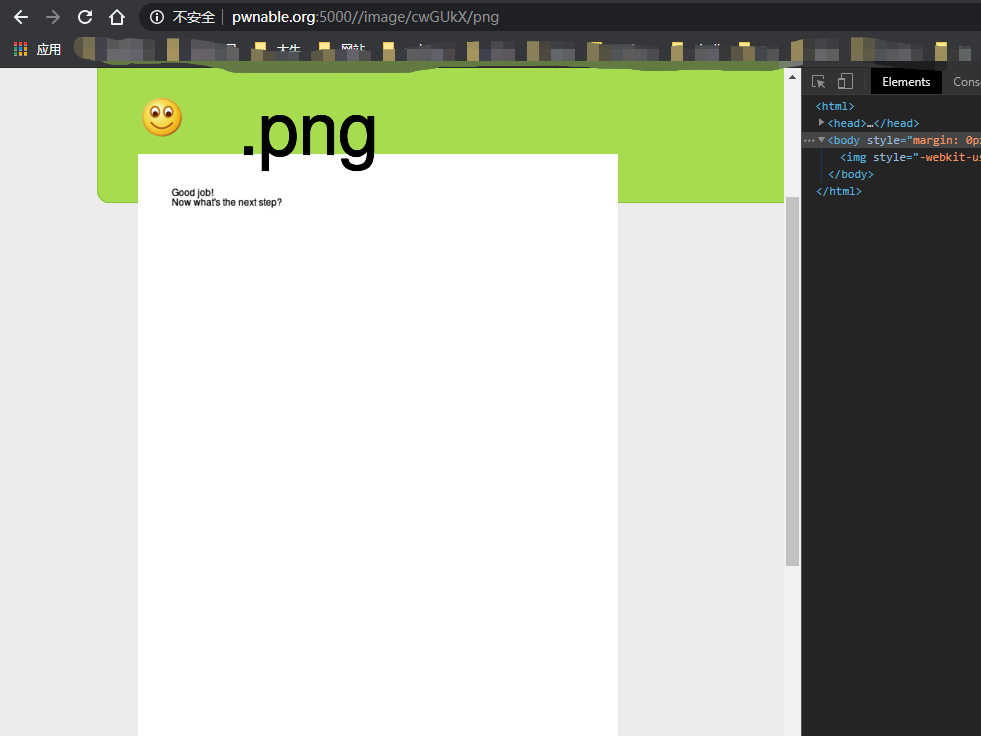This screenshot has width=981, height=736.
Task: Open the three-dot actions beside body node
Action: pos(809,140)
